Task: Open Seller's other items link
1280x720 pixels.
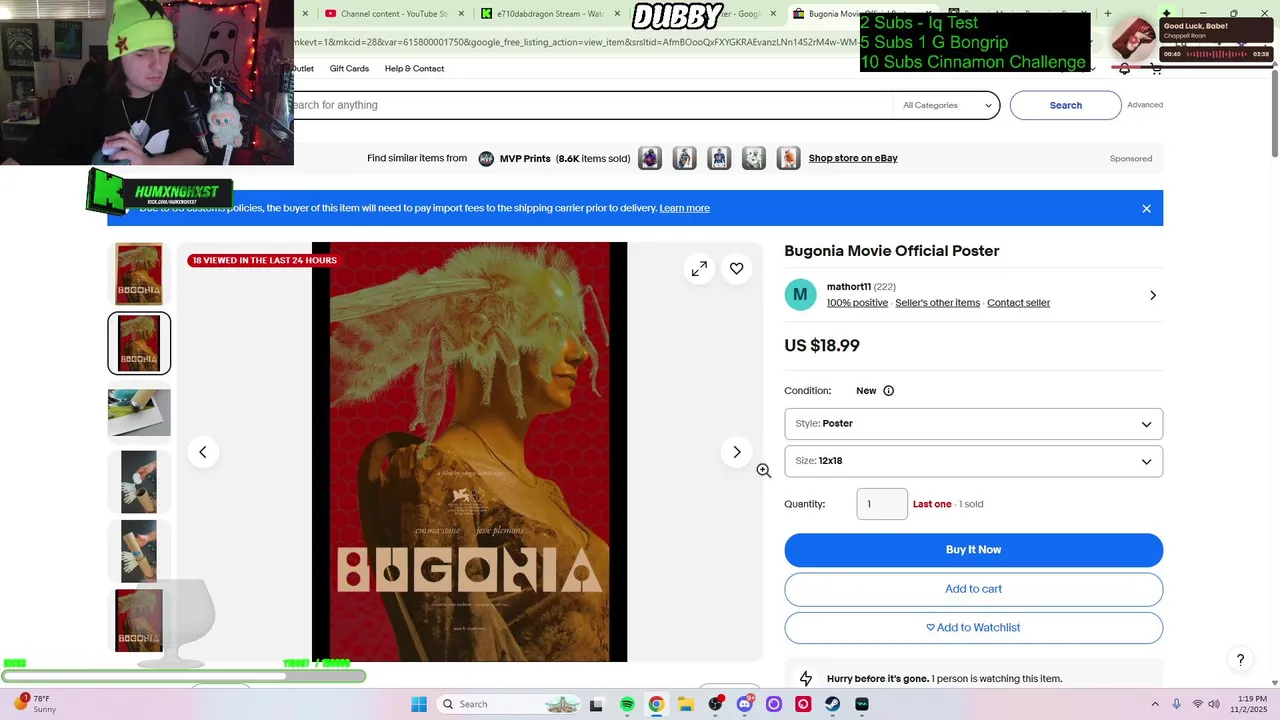Action: point(937,303)
